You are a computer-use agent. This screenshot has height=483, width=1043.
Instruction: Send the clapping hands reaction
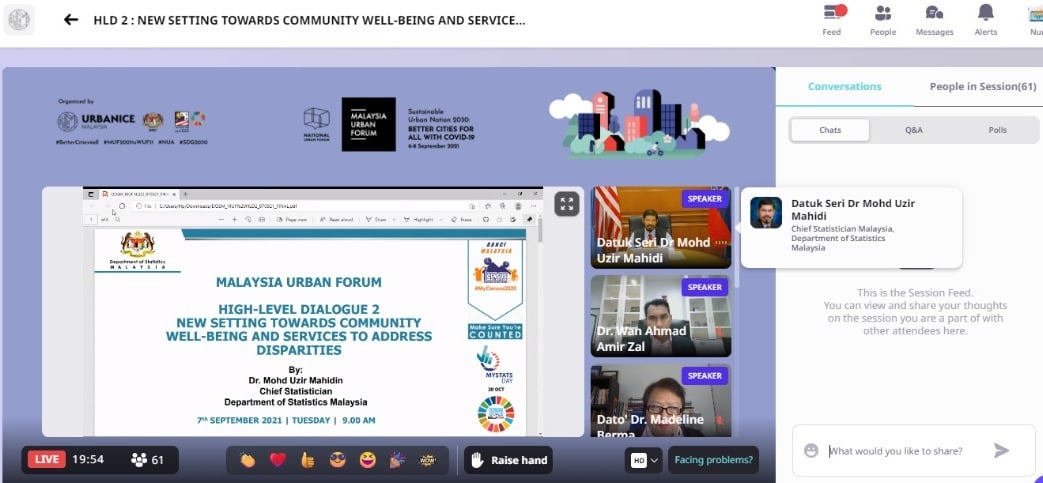click(247, 460)
